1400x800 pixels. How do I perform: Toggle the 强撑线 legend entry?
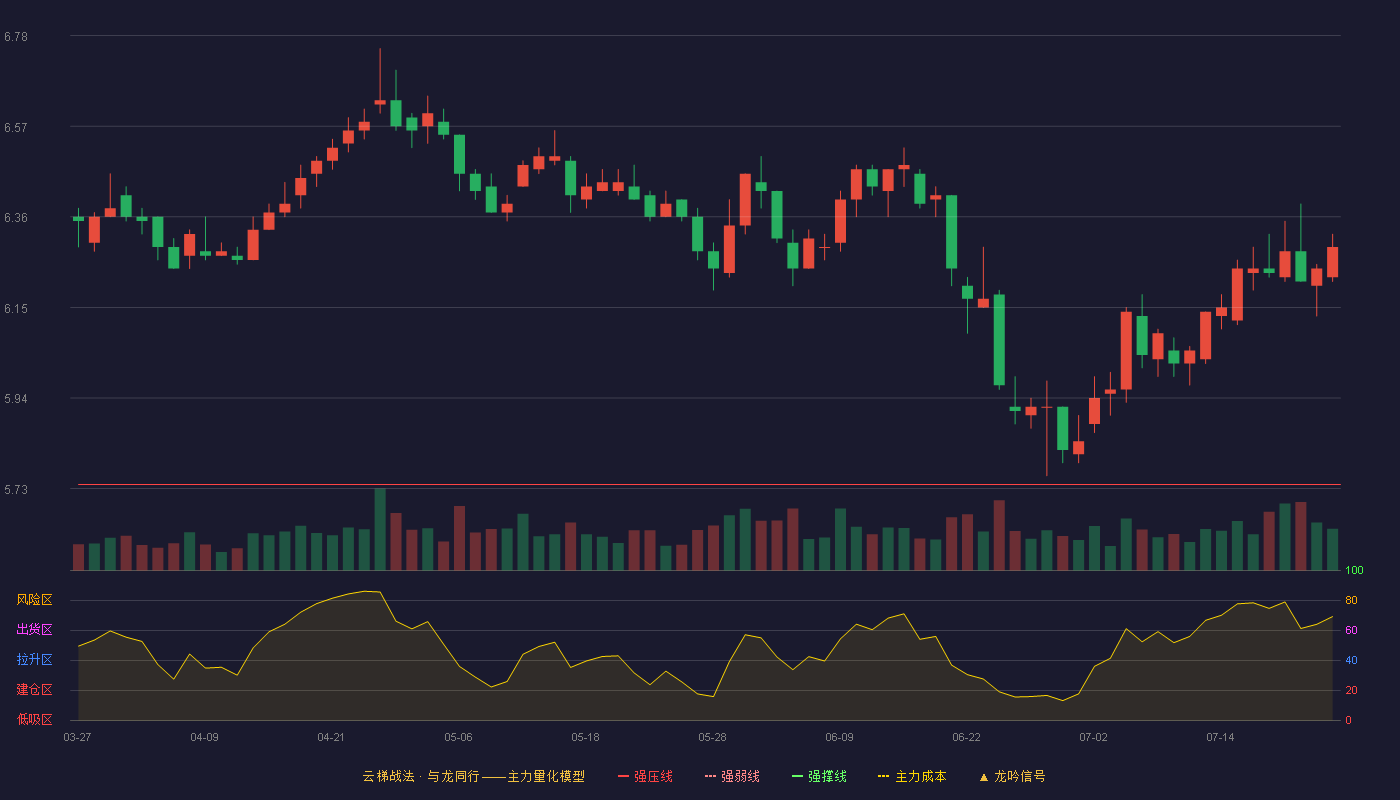click(819, 776)
